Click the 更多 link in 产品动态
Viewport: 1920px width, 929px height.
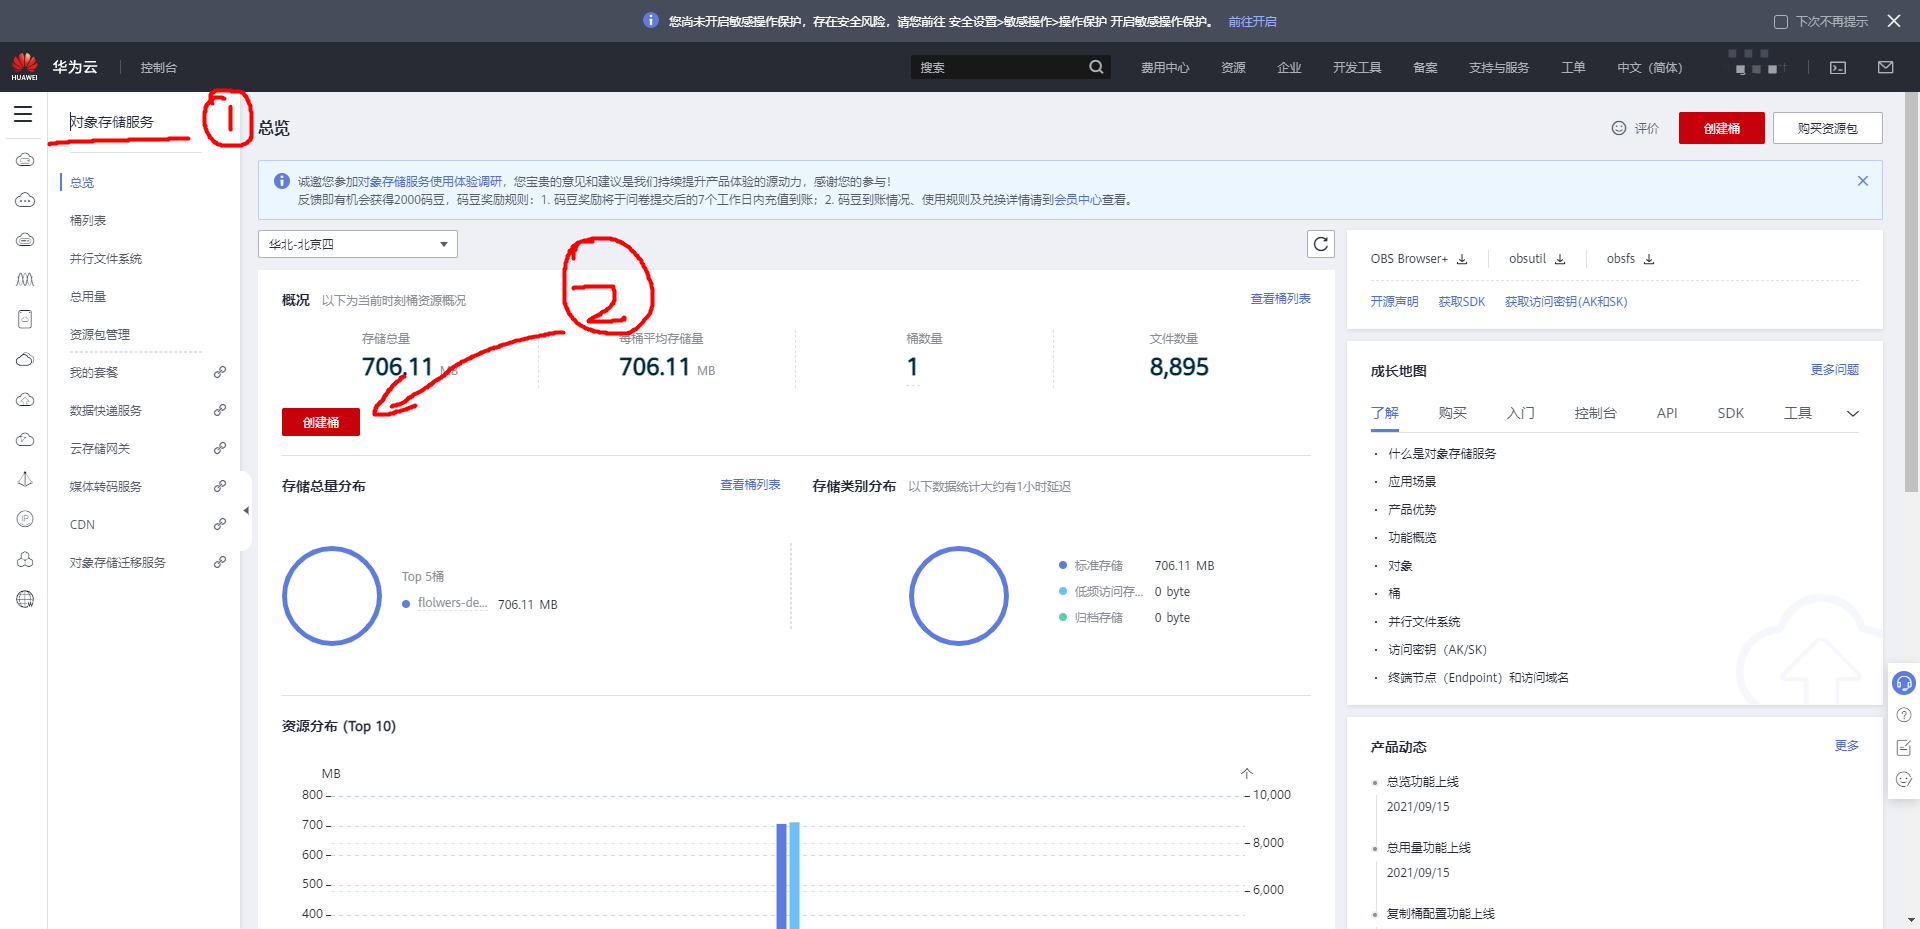[1847, 746]
